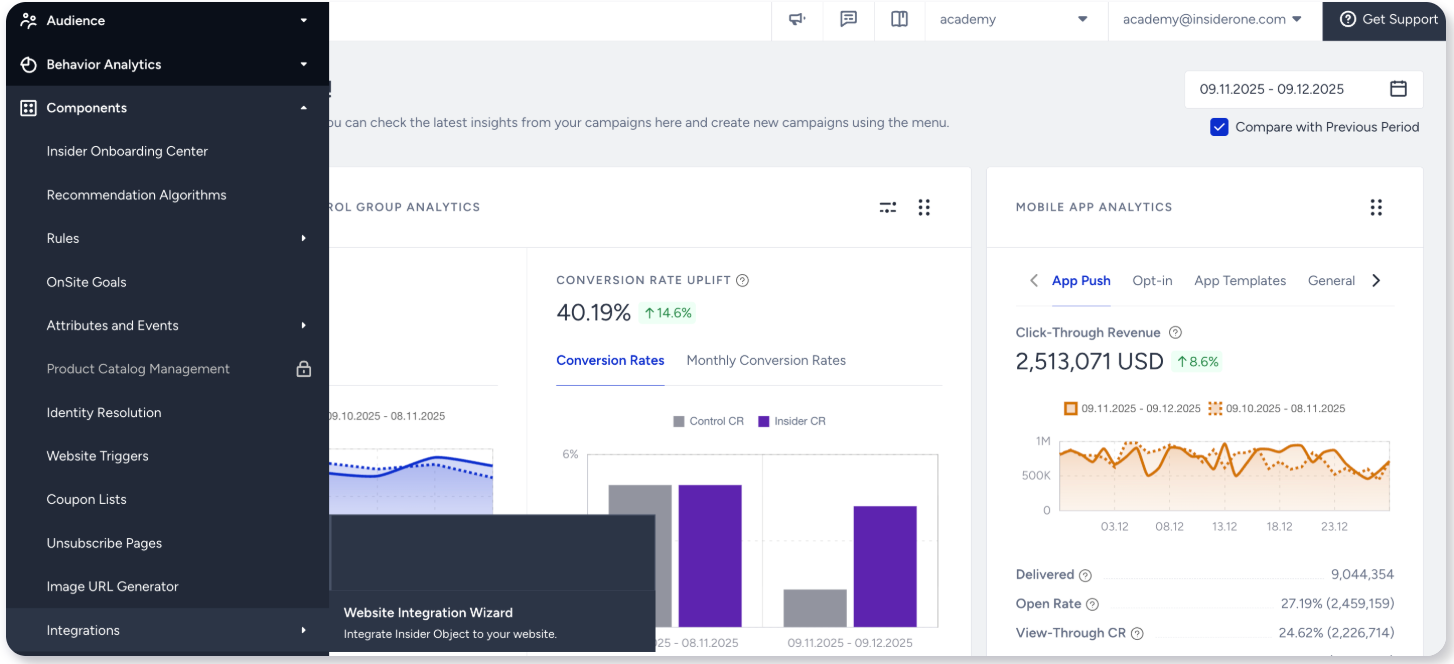Click the date range field 09.11.2025 - 09.12.2025

click(1303, 89)
